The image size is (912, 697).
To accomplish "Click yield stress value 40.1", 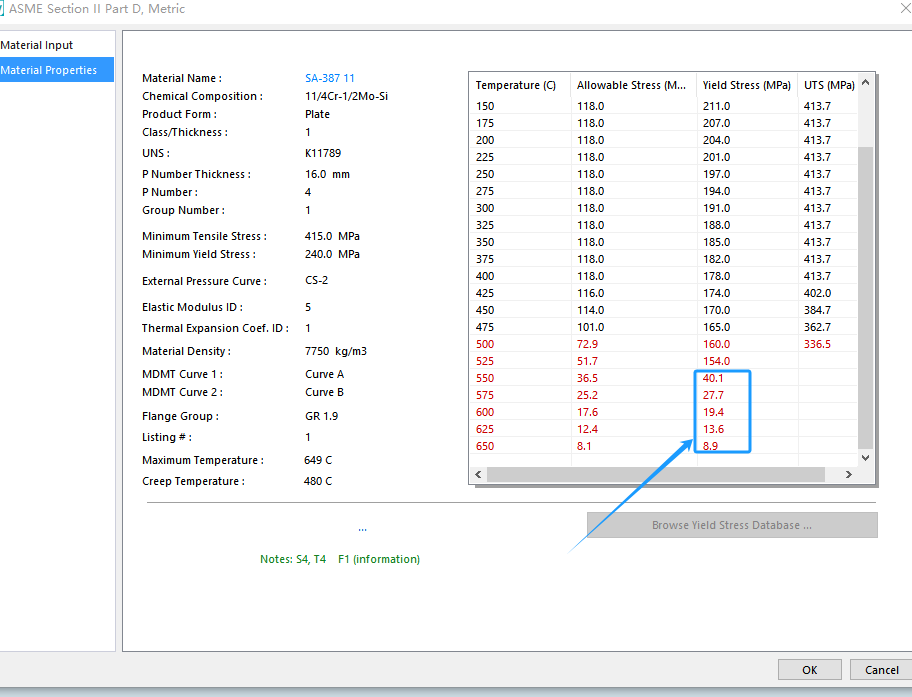I will (x=713, y=378).
